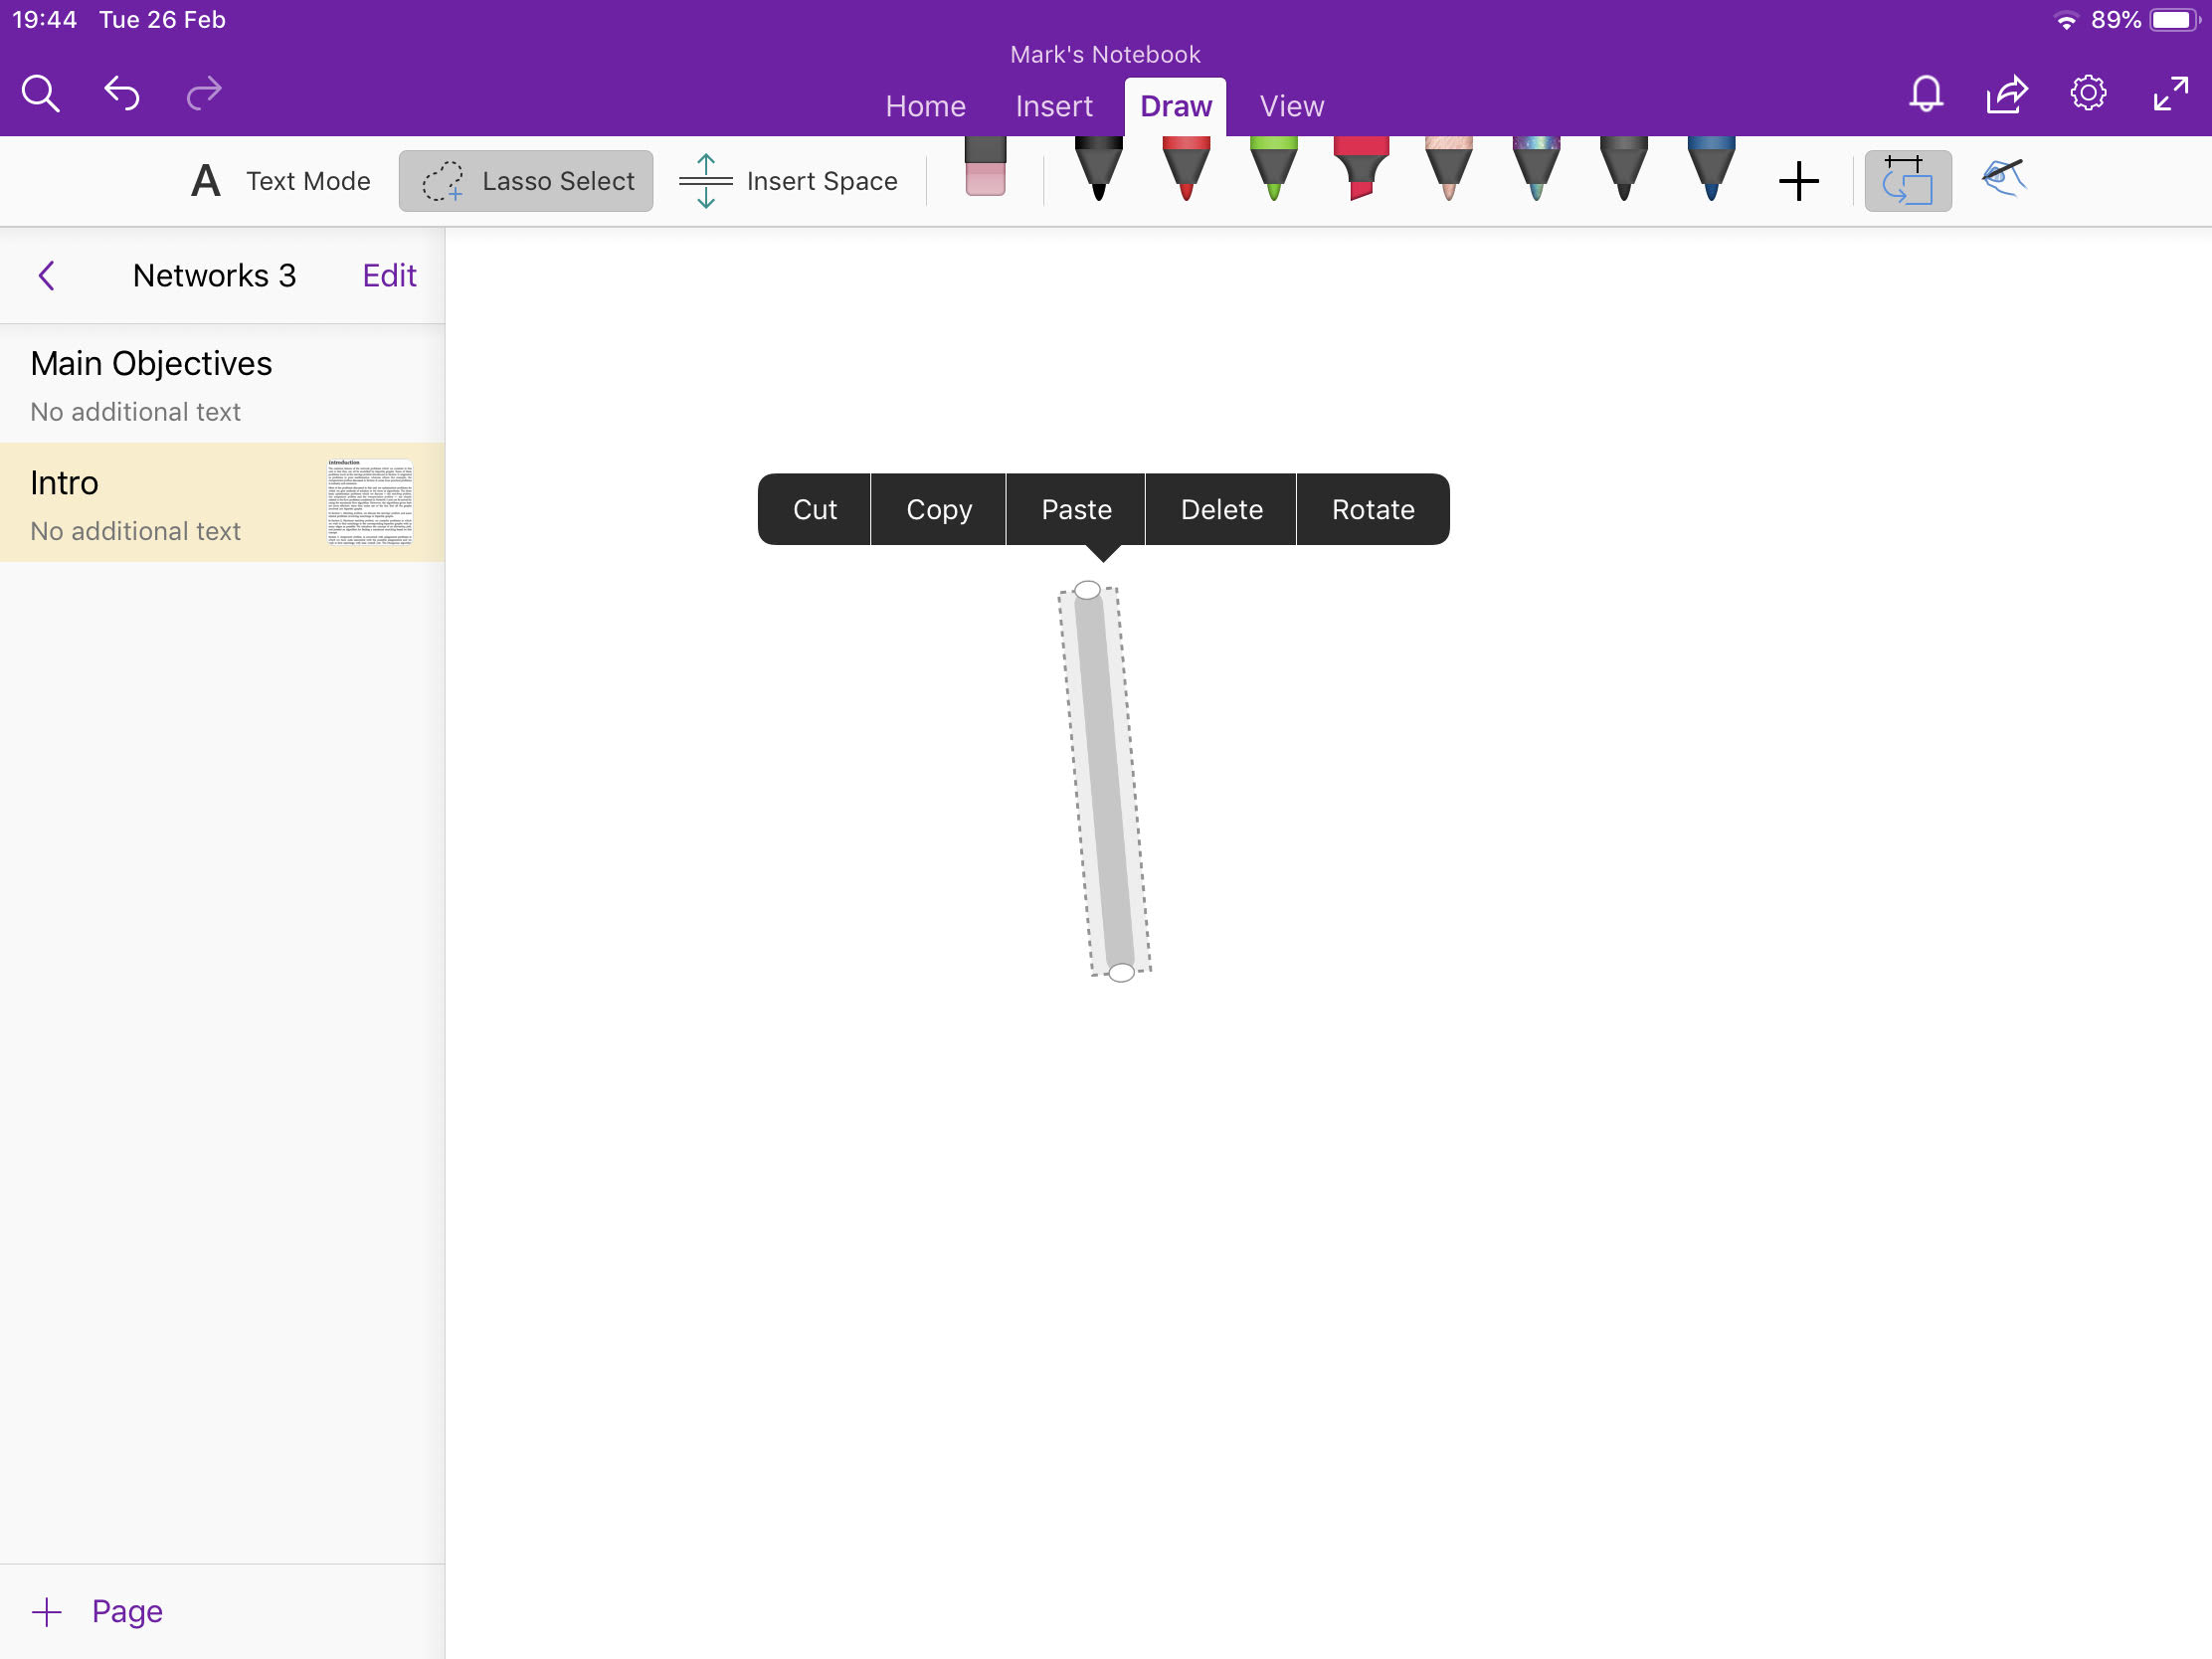Choose Delete from context menu

[x=1221, y=509]
